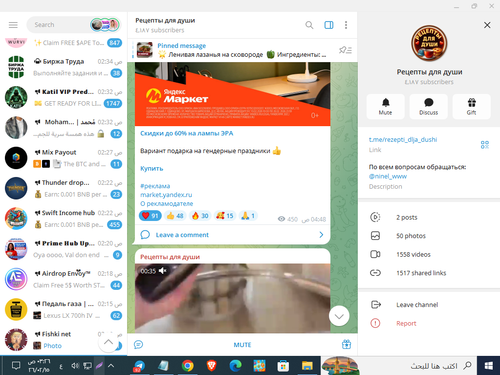Open the pinned messages list icon
Viewport: 500px width, 375px height.
pyautogui.click(x=345, y=50)
